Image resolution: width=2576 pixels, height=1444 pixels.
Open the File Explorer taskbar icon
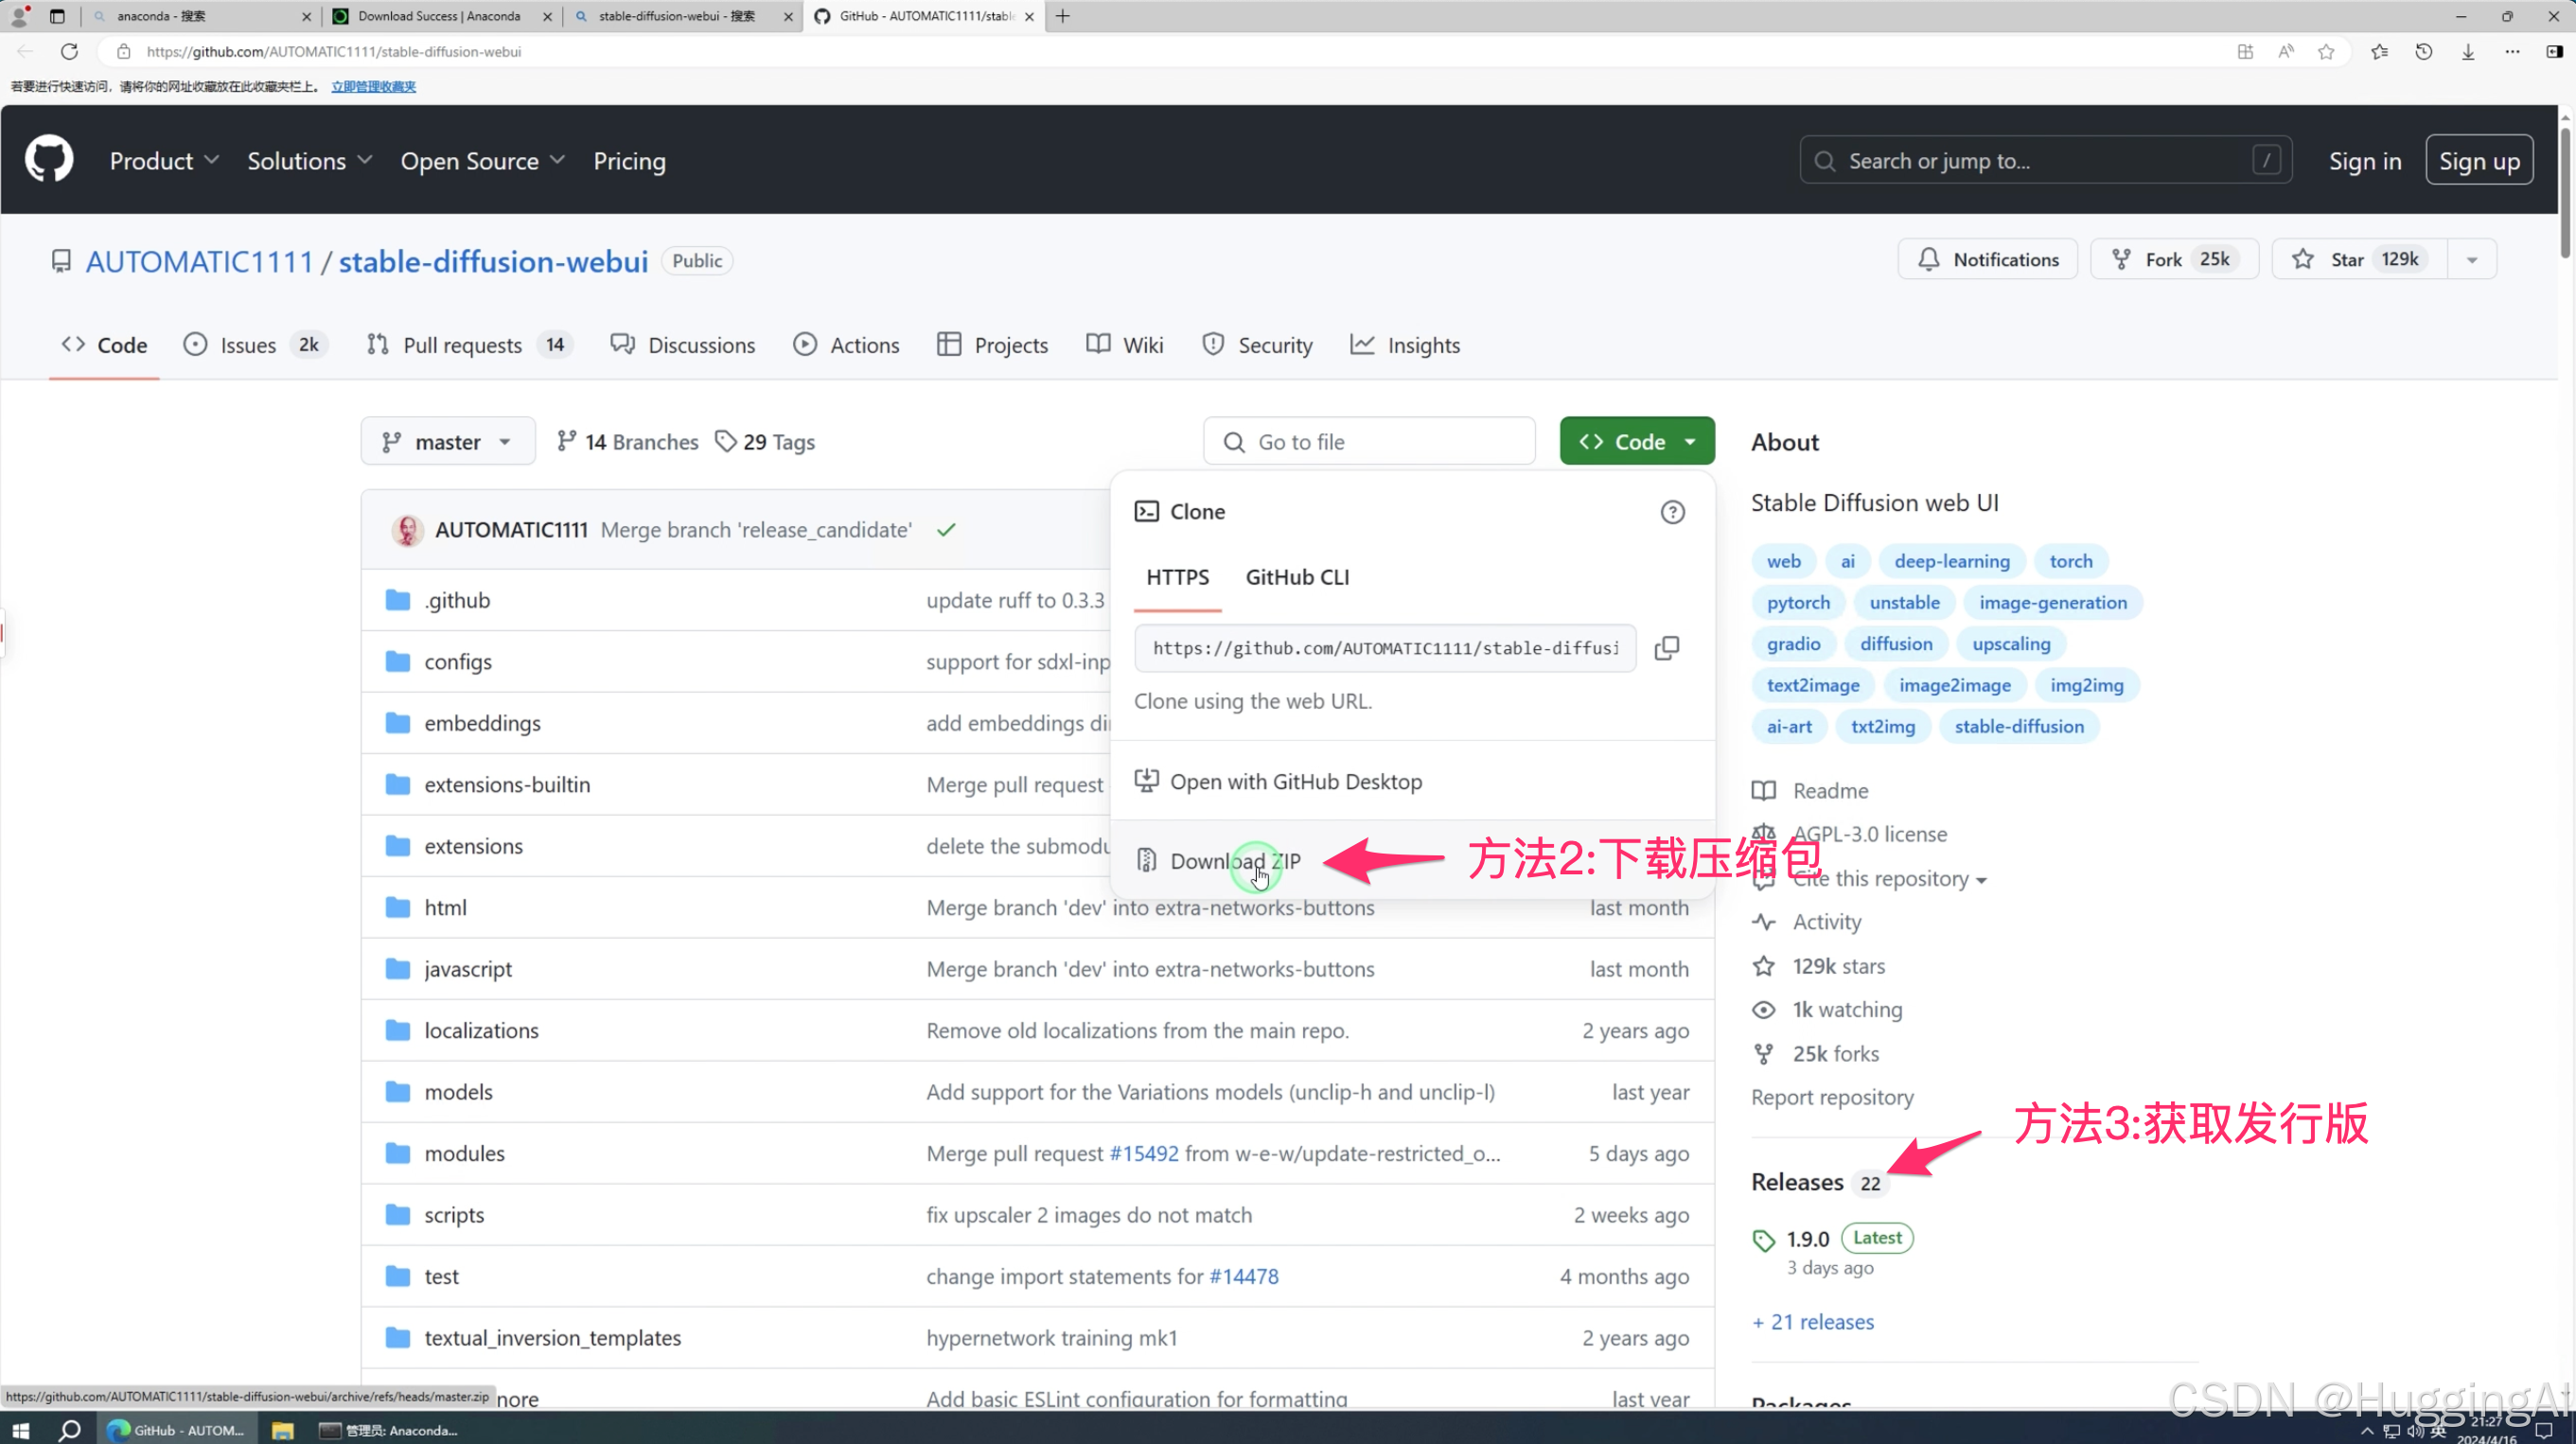(283, 1430)
